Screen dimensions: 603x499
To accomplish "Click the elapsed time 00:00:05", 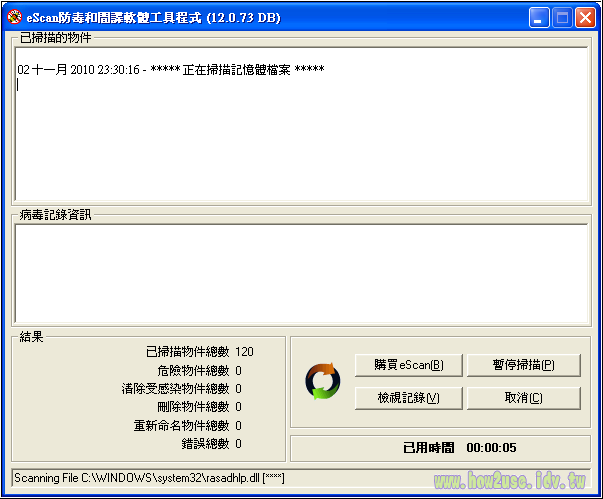I will click(x=491, y=447).
